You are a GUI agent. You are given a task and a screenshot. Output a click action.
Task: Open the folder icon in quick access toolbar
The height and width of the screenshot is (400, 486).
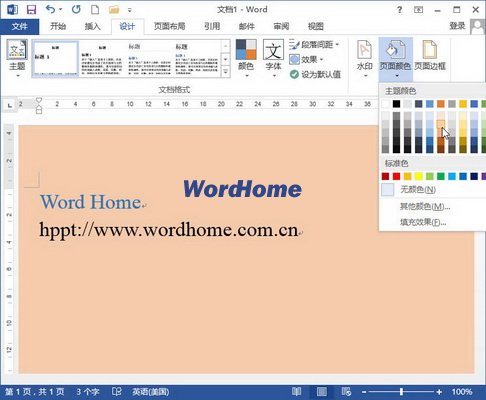114,10
